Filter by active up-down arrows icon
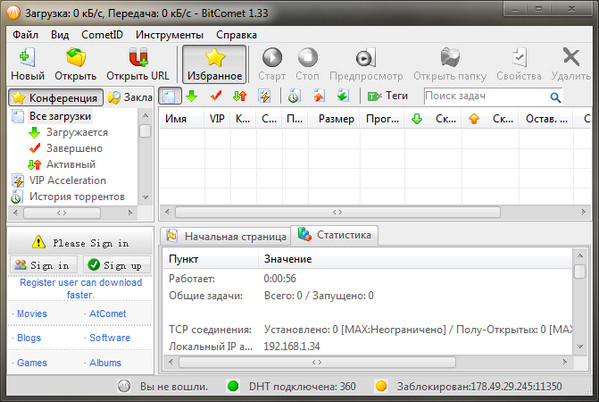The width and height of the screenshot is (599, 402). click(240, 96)
